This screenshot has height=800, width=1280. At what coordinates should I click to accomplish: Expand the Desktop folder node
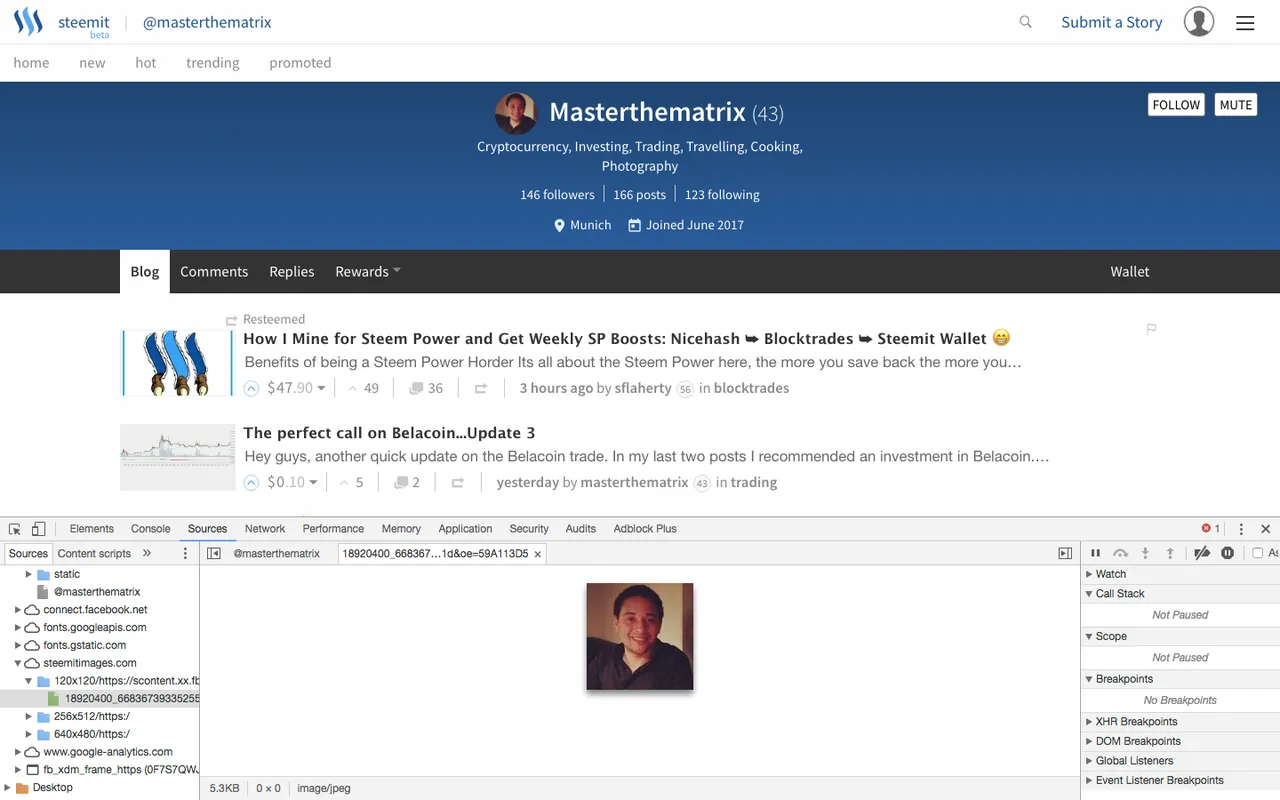coord(7,788)
